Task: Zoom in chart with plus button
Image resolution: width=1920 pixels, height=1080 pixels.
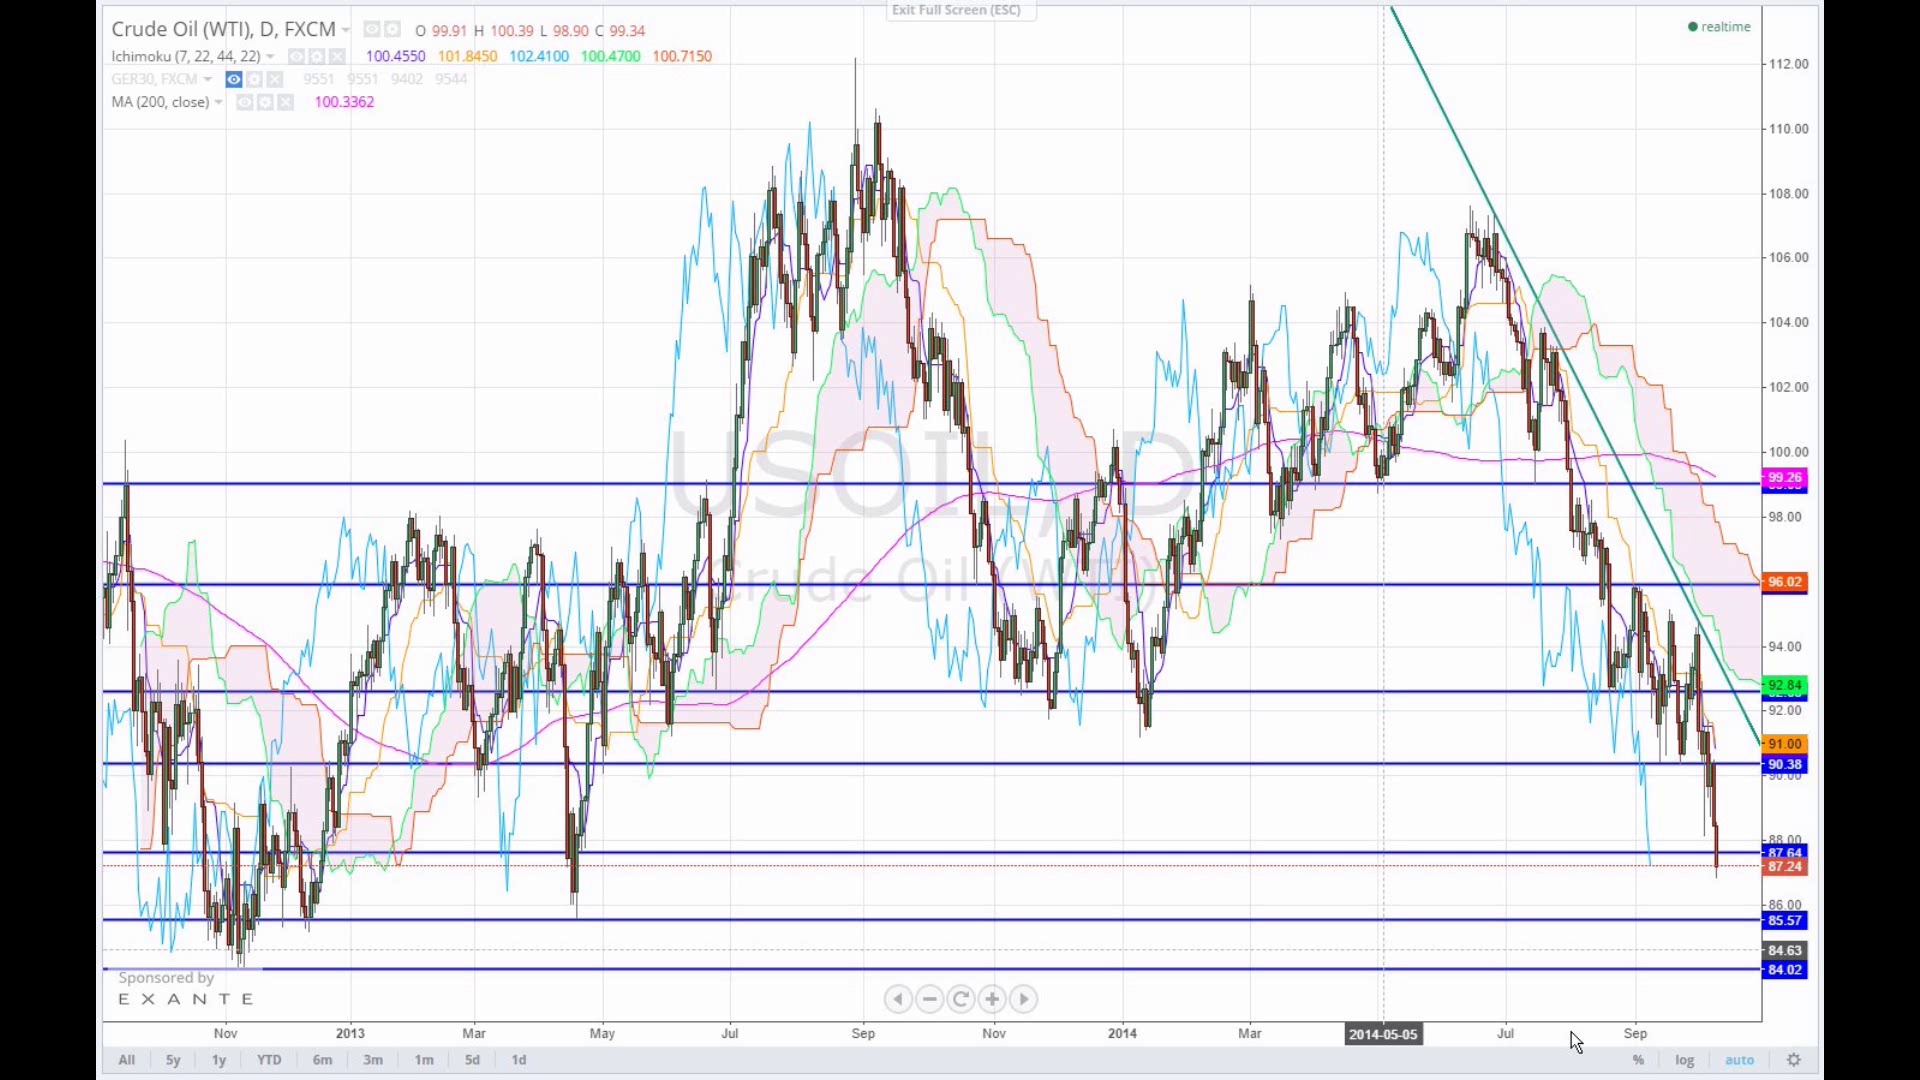Action: coord(992,999)
